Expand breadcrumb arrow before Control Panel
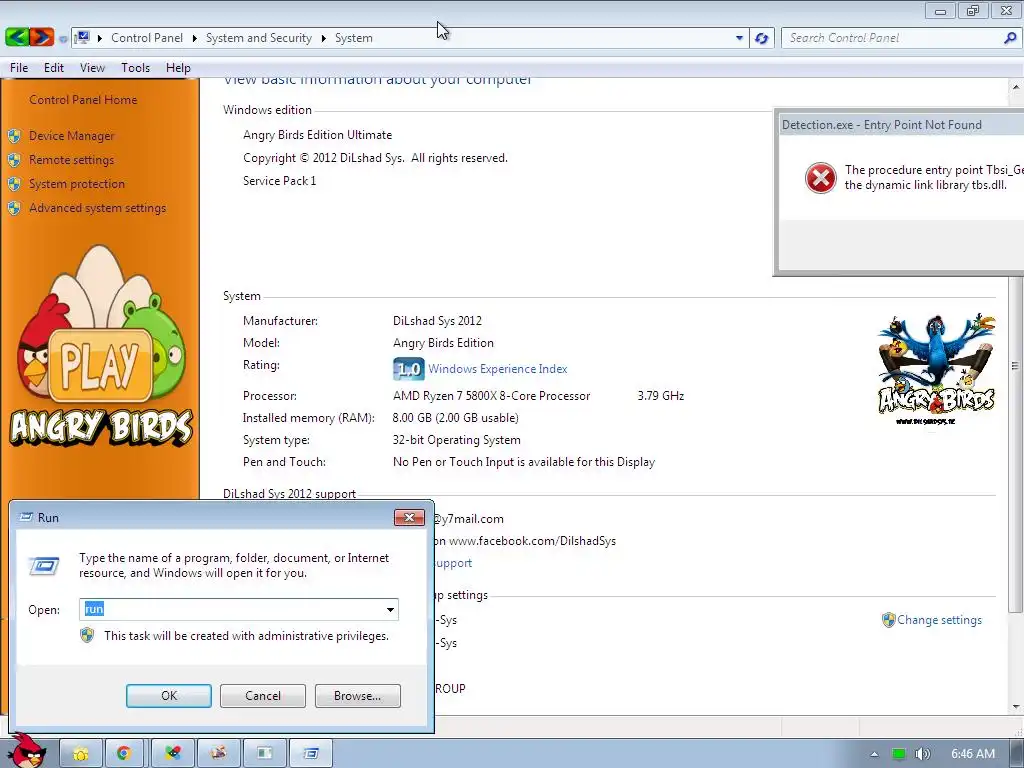This screenshot has width=1024, height=768. [x=100, y=38]
